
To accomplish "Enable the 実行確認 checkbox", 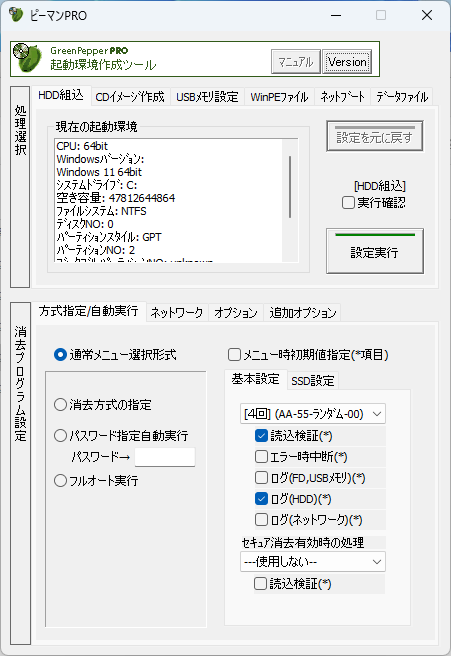I will 348,203.
